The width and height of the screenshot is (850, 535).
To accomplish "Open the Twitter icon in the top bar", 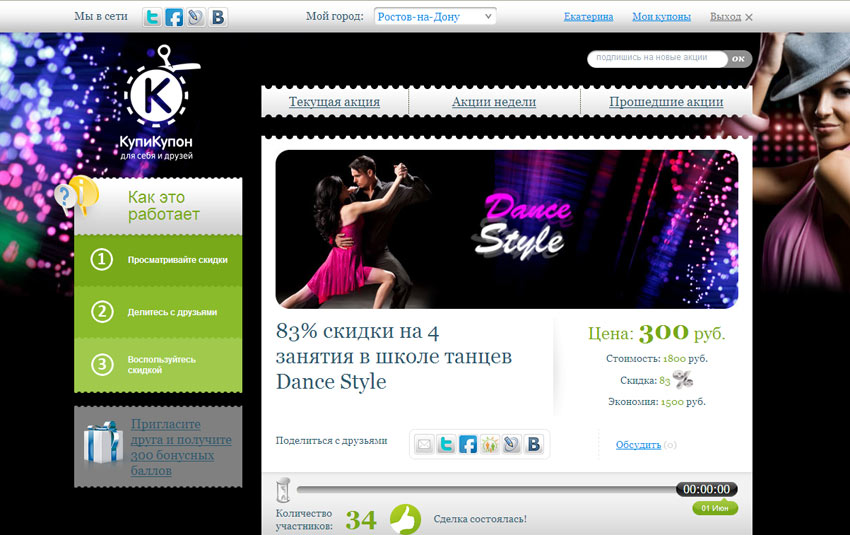I will pyautogui.click(x=152, y=17).
